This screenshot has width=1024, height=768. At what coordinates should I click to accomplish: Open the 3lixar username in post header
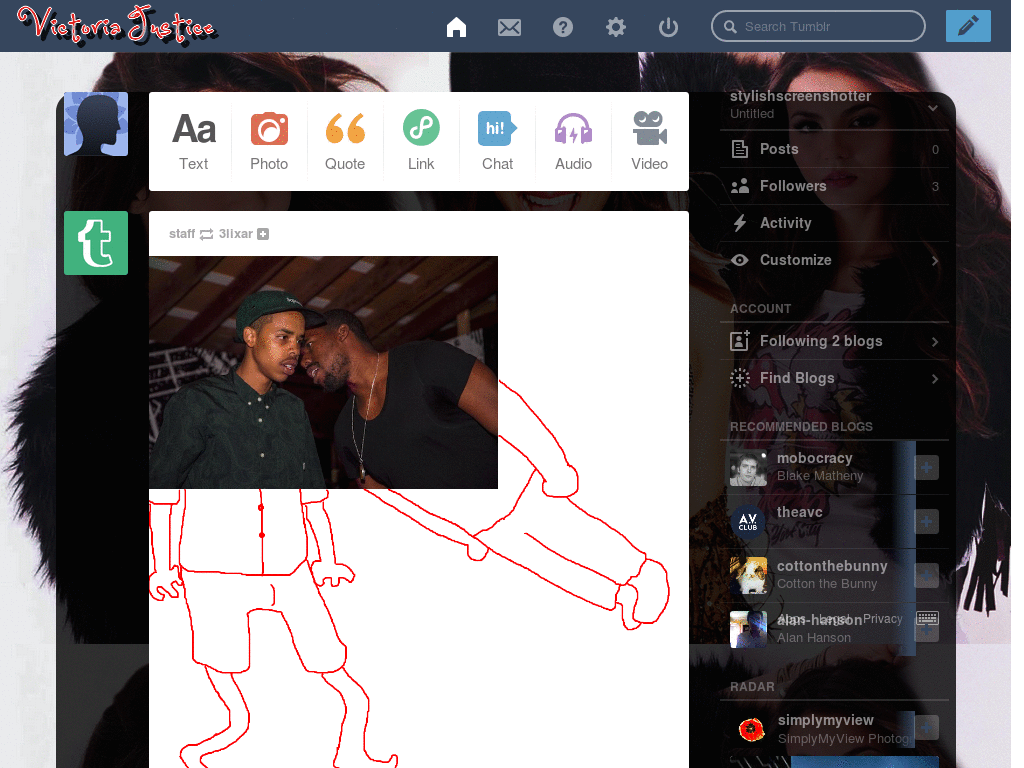pyautogui.click(x=236, y=234)
